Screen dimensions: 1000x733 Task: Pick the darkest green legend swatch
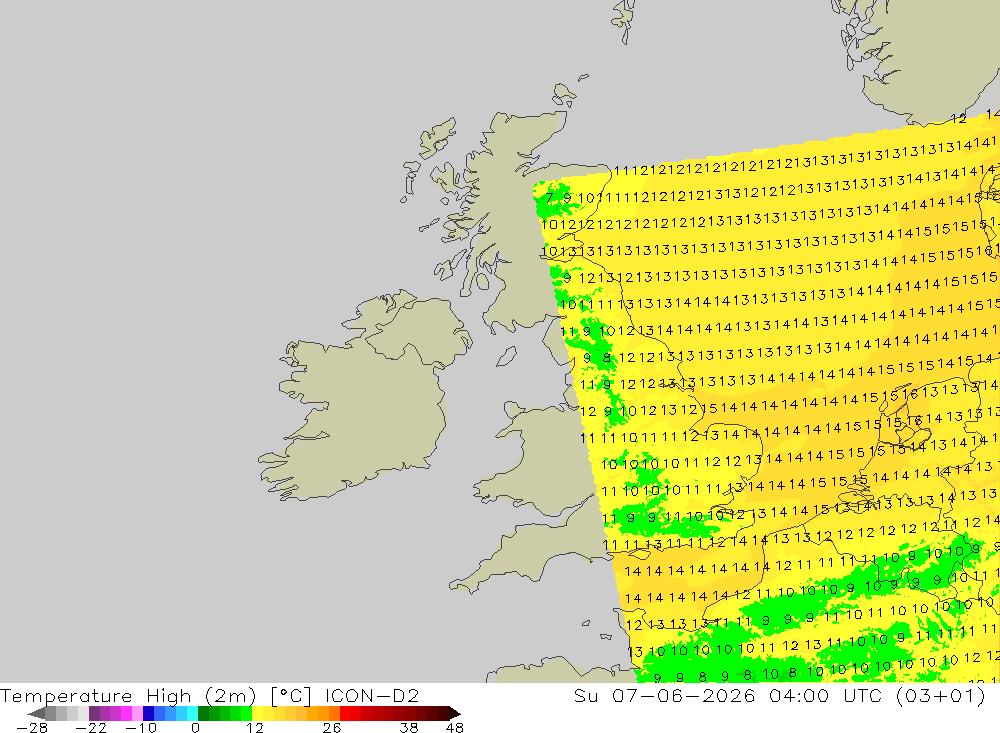(x=203, y=713)
